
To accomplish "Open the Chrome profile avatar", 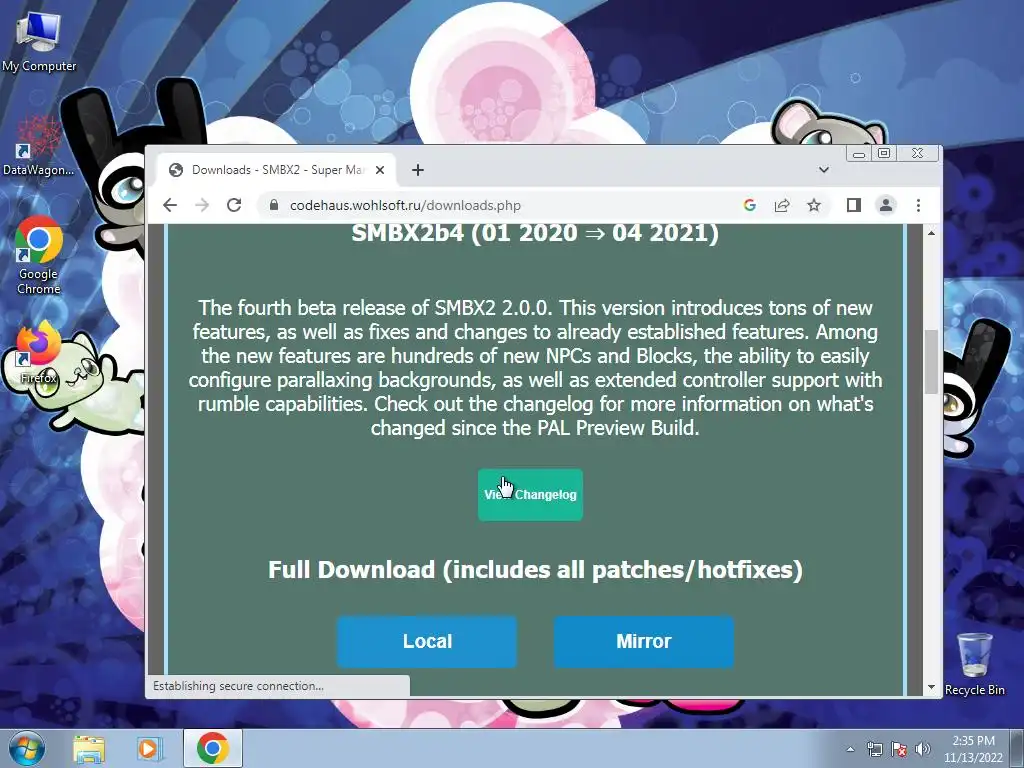I will 886,205.
